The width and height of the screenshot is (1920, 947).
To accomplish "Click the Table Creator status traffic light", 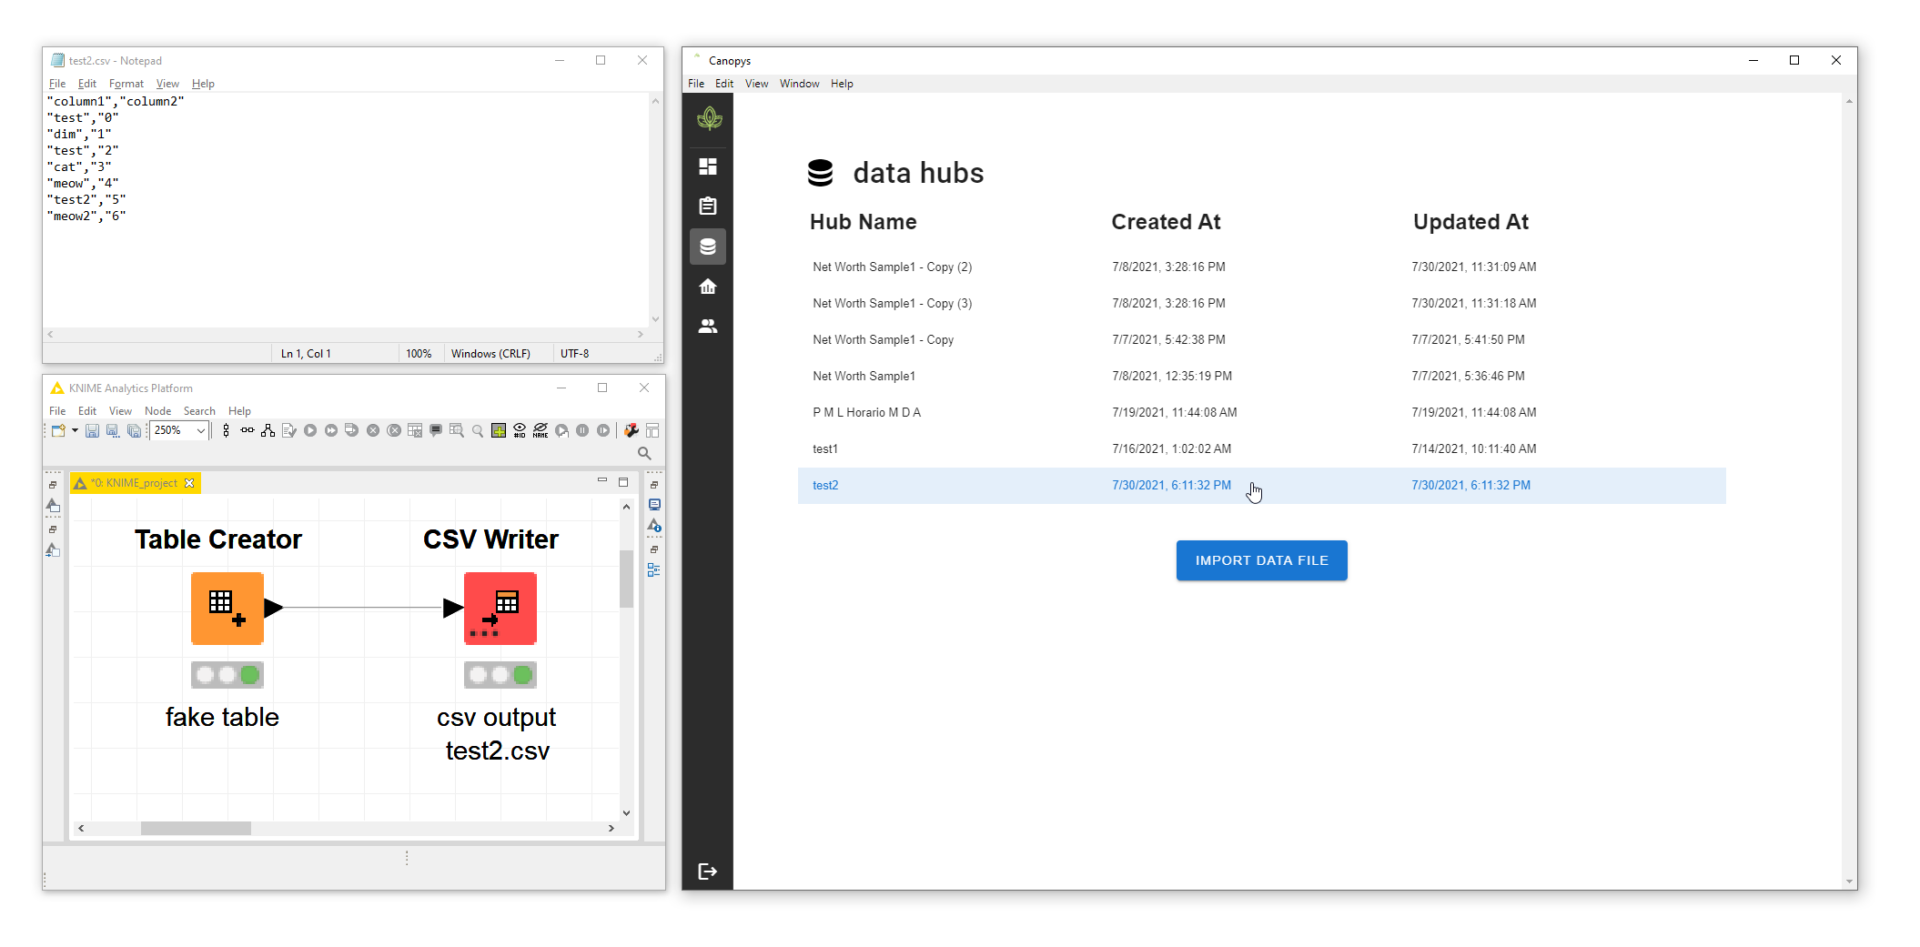I will point(227,675).
